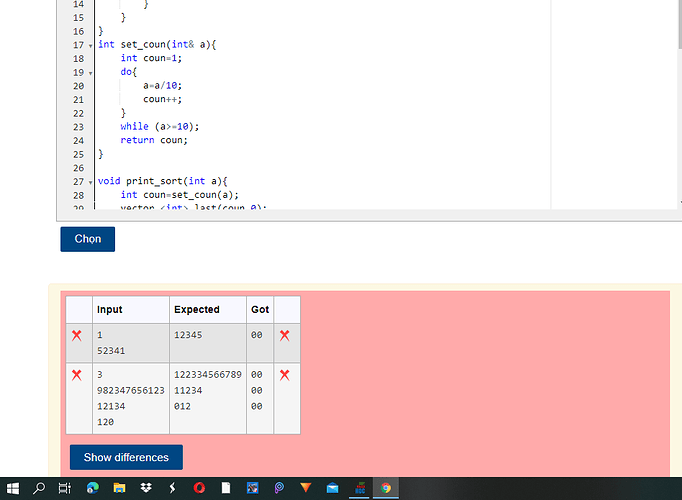This screenshot has height=500, width=682.
Task: Click the 'a=a/10;' code line
Action: (x=162, y=86)
